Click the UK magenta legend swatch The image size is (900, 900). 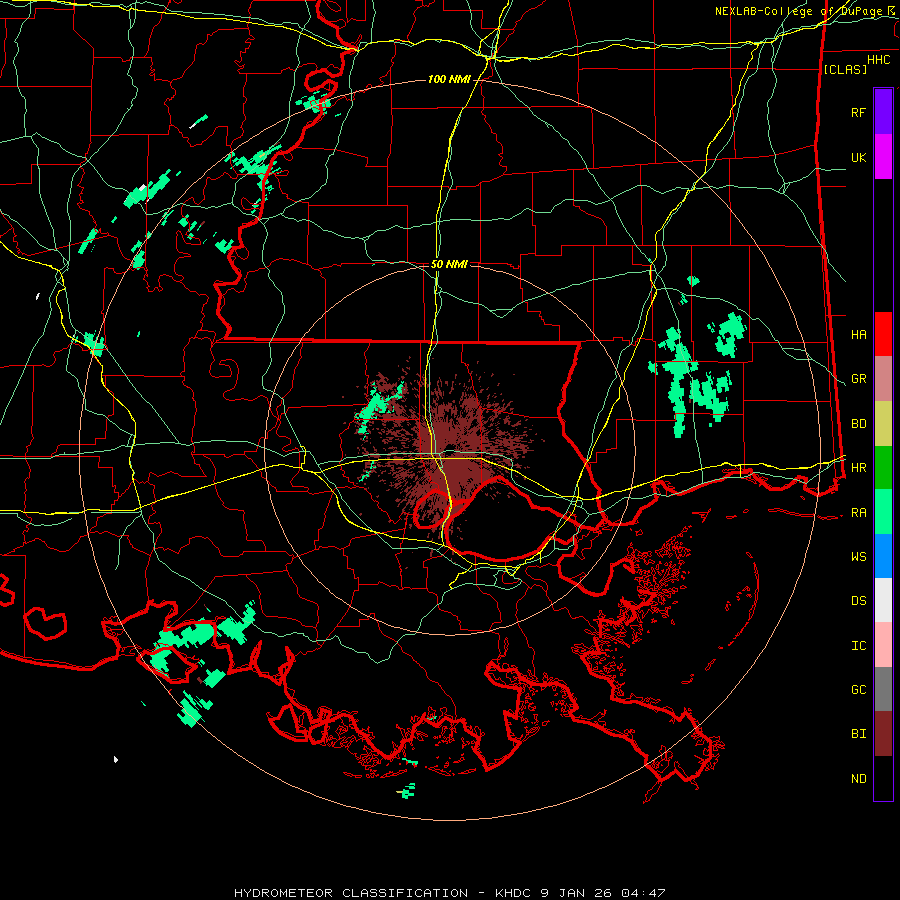coord(883,157)
